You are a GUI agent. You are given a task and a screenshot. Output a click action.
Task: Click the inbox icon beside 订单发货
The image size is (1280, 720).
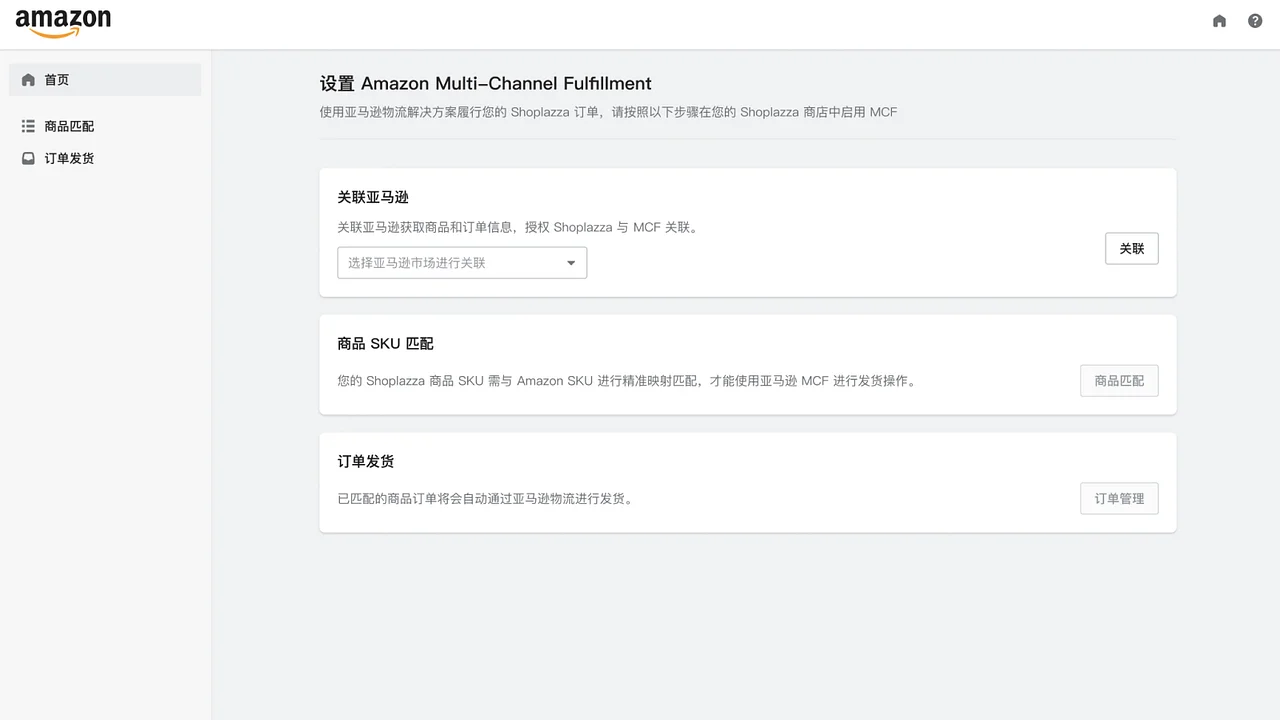pyautogui.click(x=28, y=158)
